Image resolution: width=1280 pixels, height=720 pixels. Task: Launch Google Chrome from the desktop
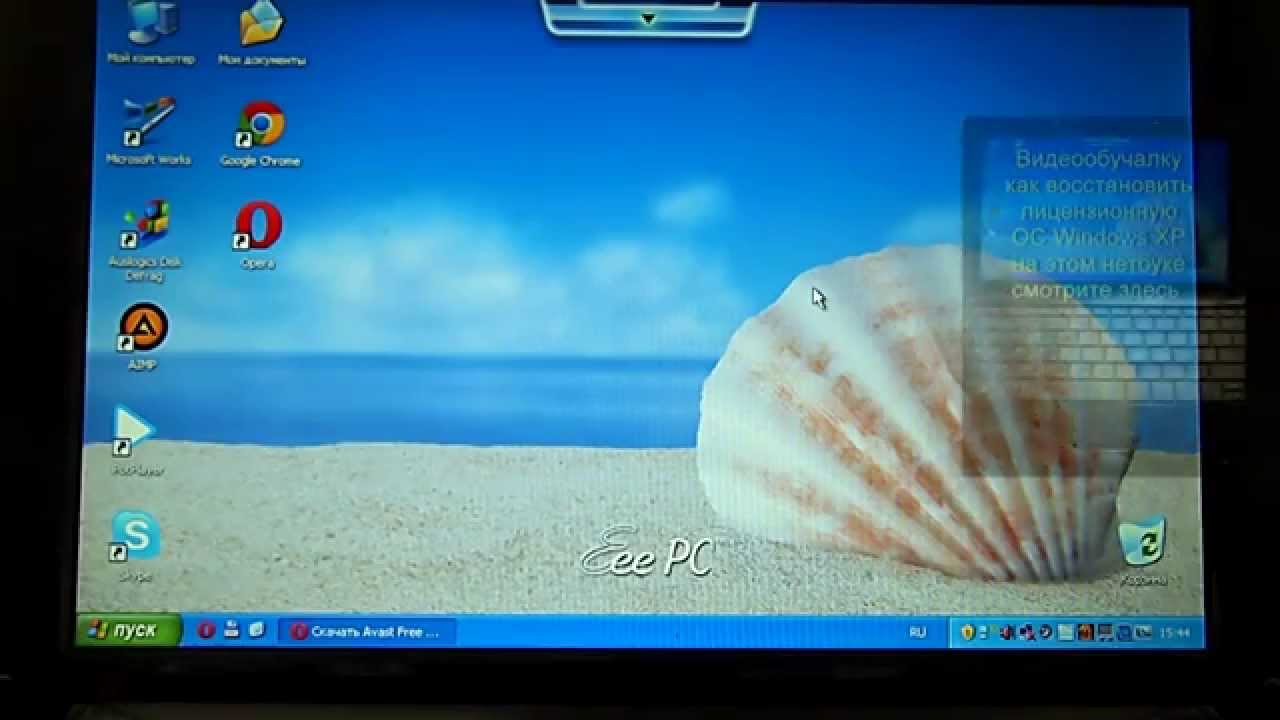click(260, 133)
